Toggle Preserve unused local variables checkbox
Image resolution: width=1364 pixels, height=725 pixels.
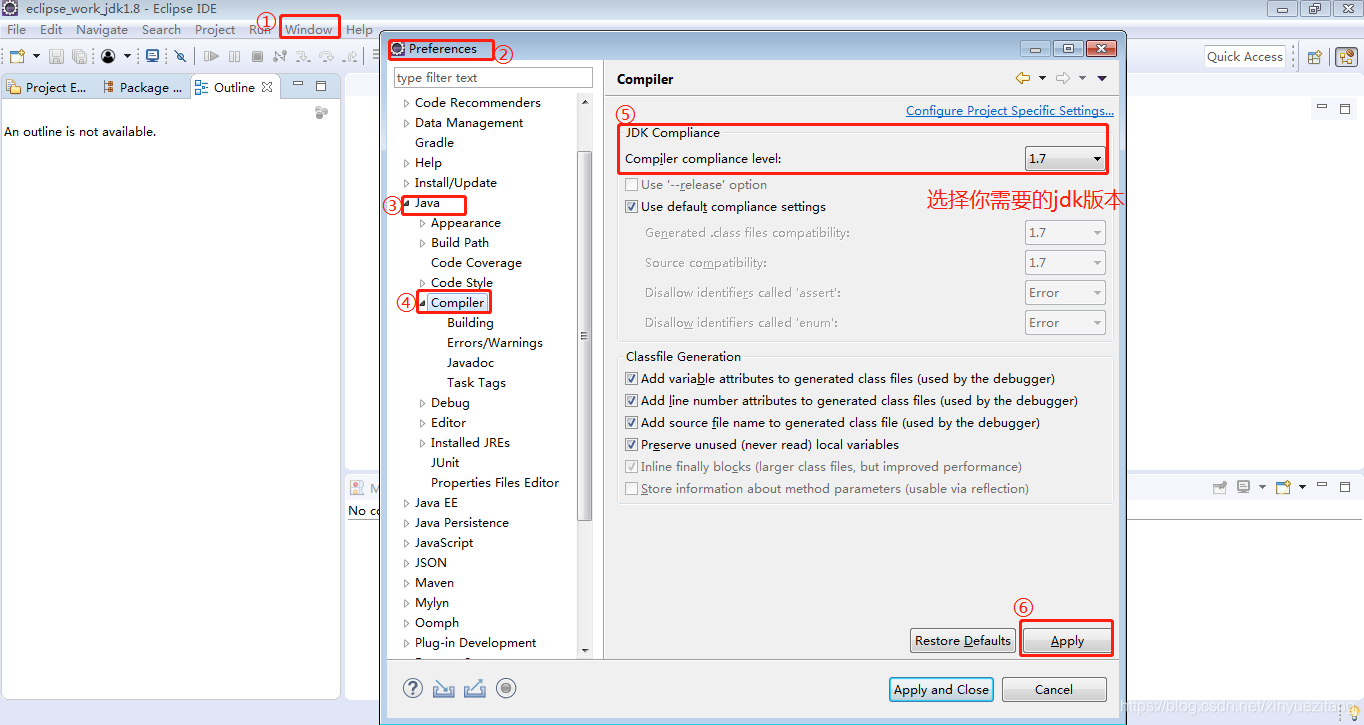(631, 445)
